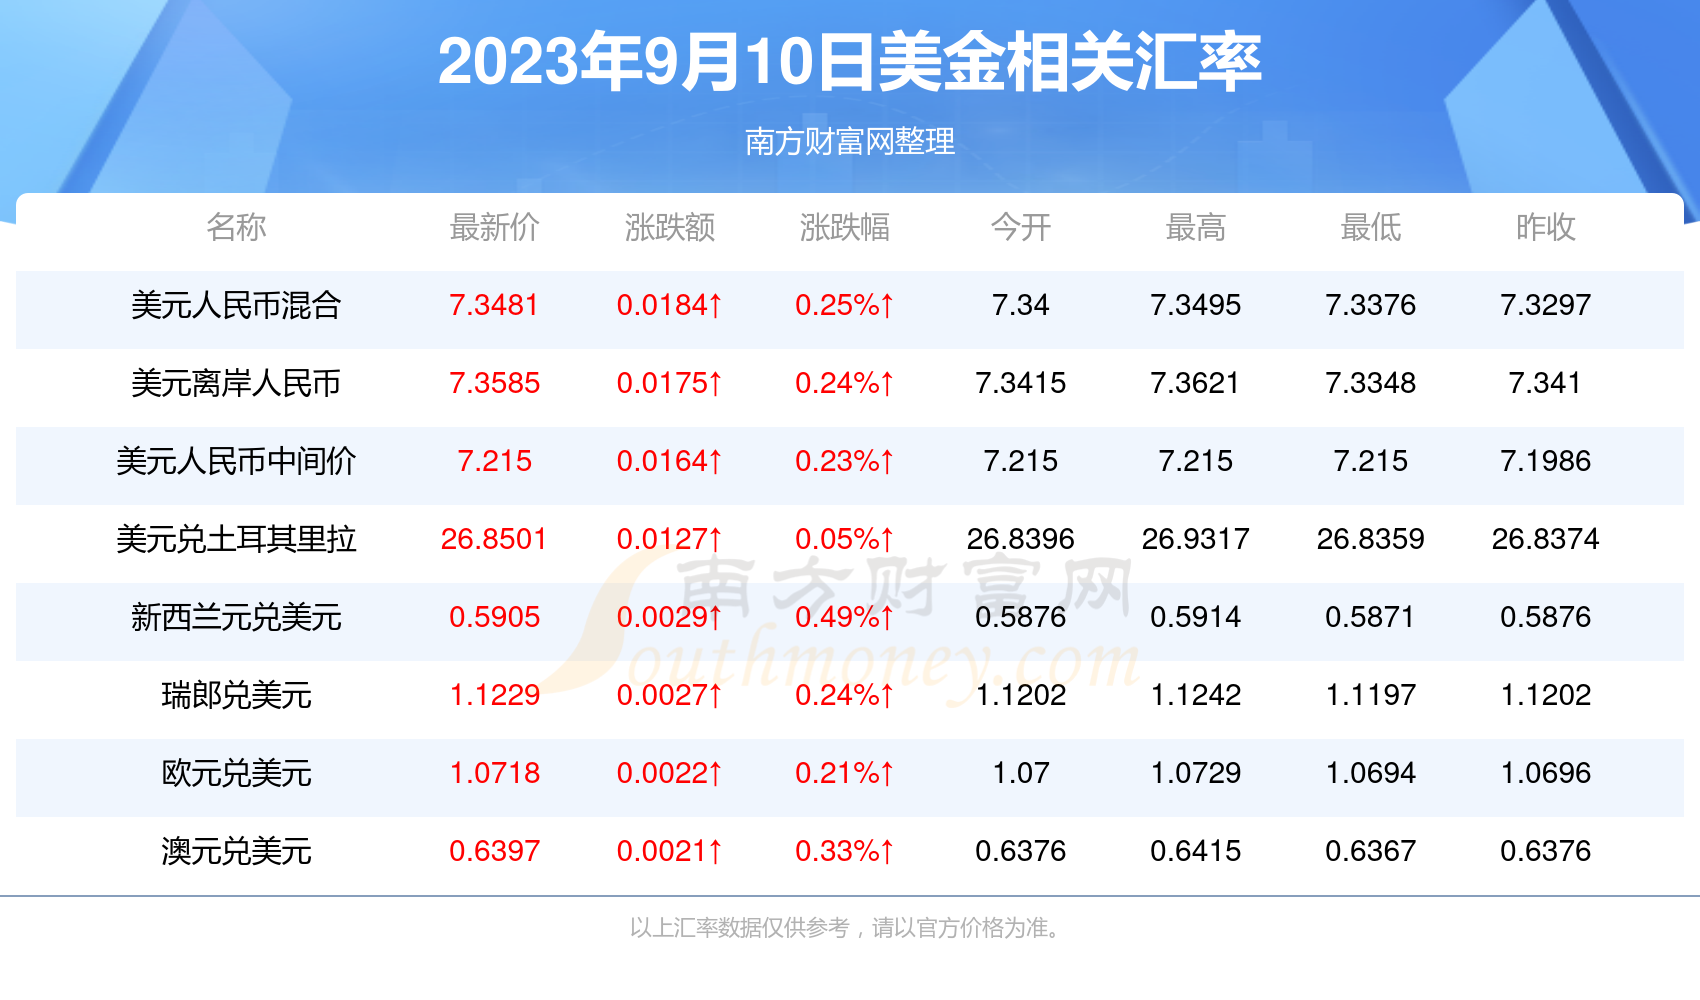Viewport: 1700px width, 1000px height.
Task: Click highest value 7.3495
Action: pyautogui.click(x=1196, y=305)
